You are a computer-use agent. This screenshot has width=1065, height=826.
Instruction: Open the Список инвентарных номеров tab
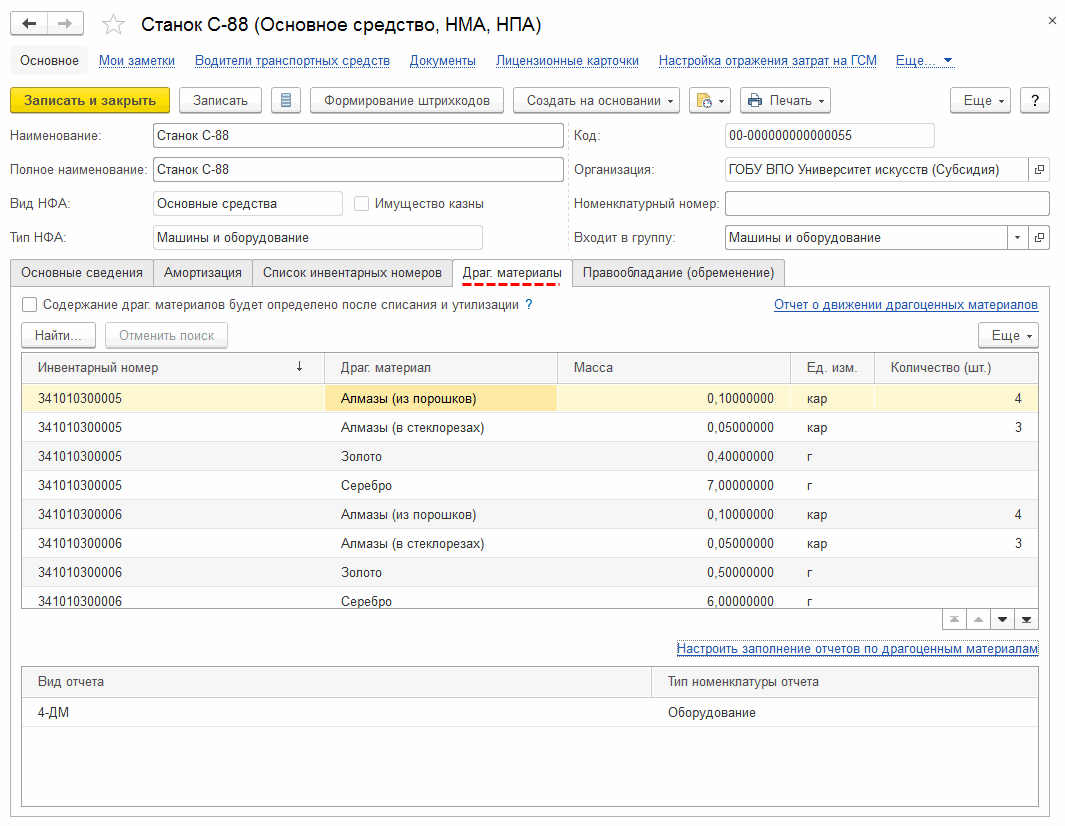pyautogui.click(x=352, y=273)
